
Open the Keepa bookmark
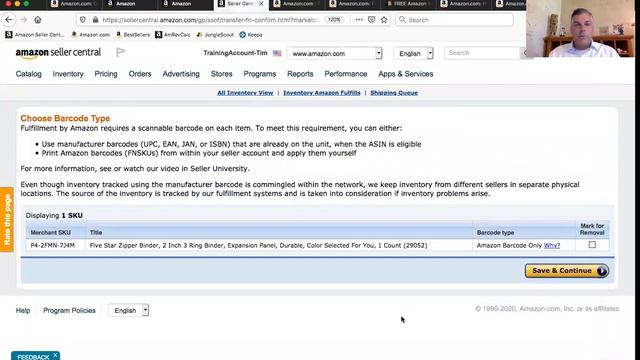(251, 35)
